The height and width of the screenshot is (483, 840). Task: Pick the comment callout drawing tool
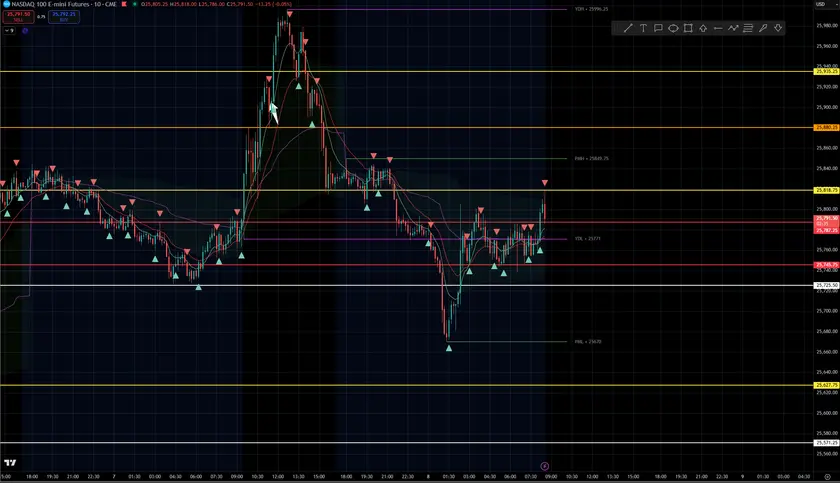[x=658, y=28]
